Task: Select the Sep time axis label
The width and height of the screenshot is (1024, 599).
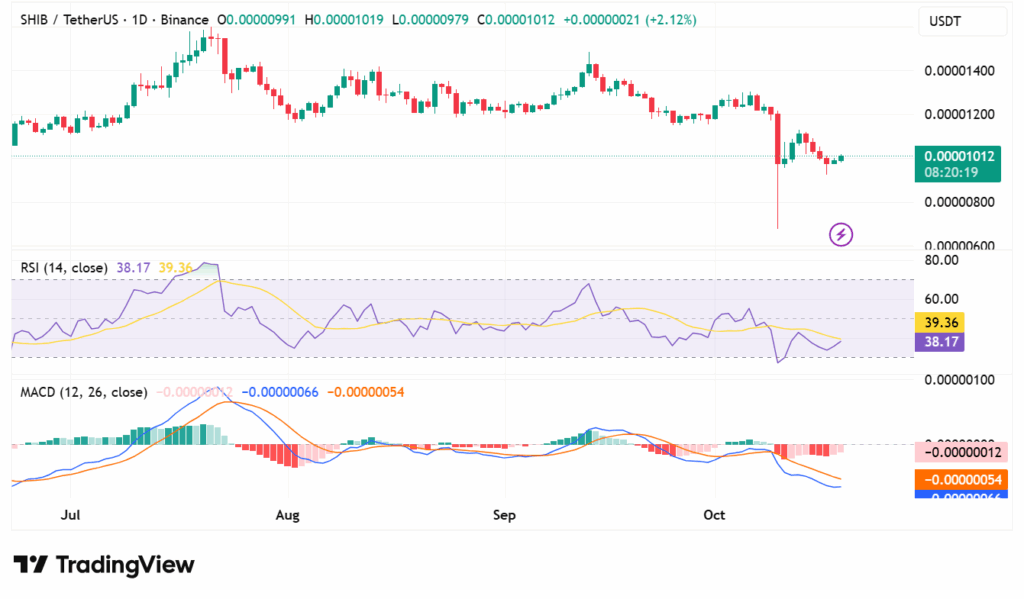Action: [x=504, y=515]
